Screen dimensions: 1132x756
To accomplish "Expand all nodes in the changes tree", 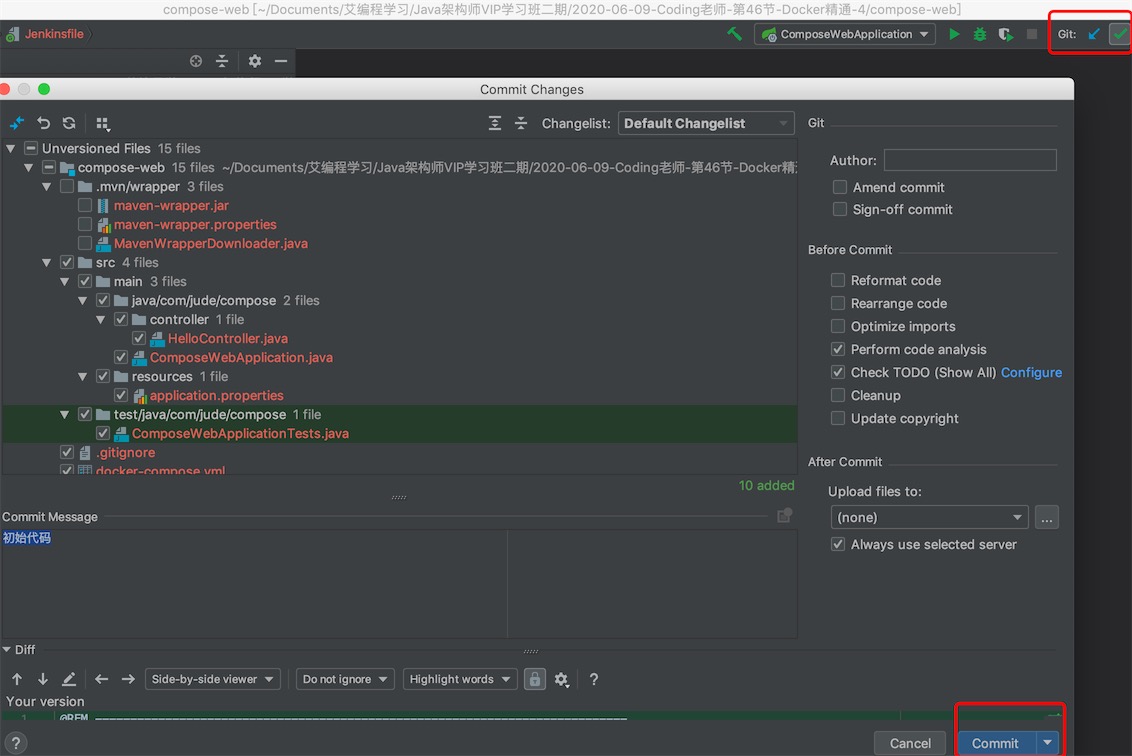I will tap(495, 123).
